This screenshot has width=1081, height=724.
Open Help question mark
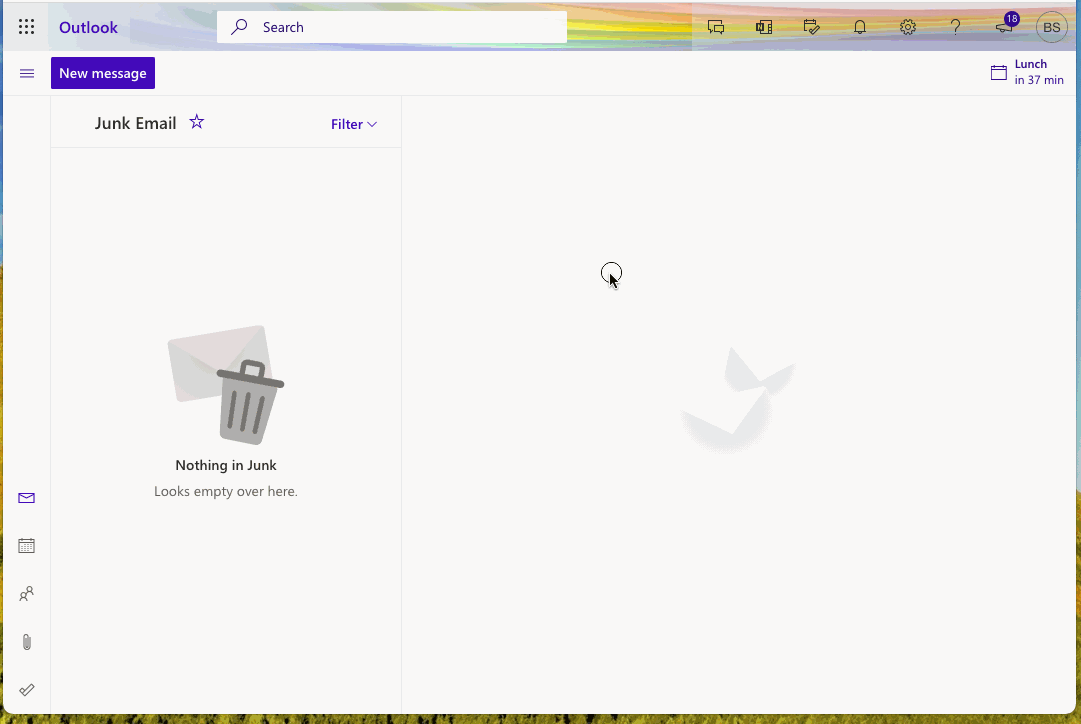[956, 27]
